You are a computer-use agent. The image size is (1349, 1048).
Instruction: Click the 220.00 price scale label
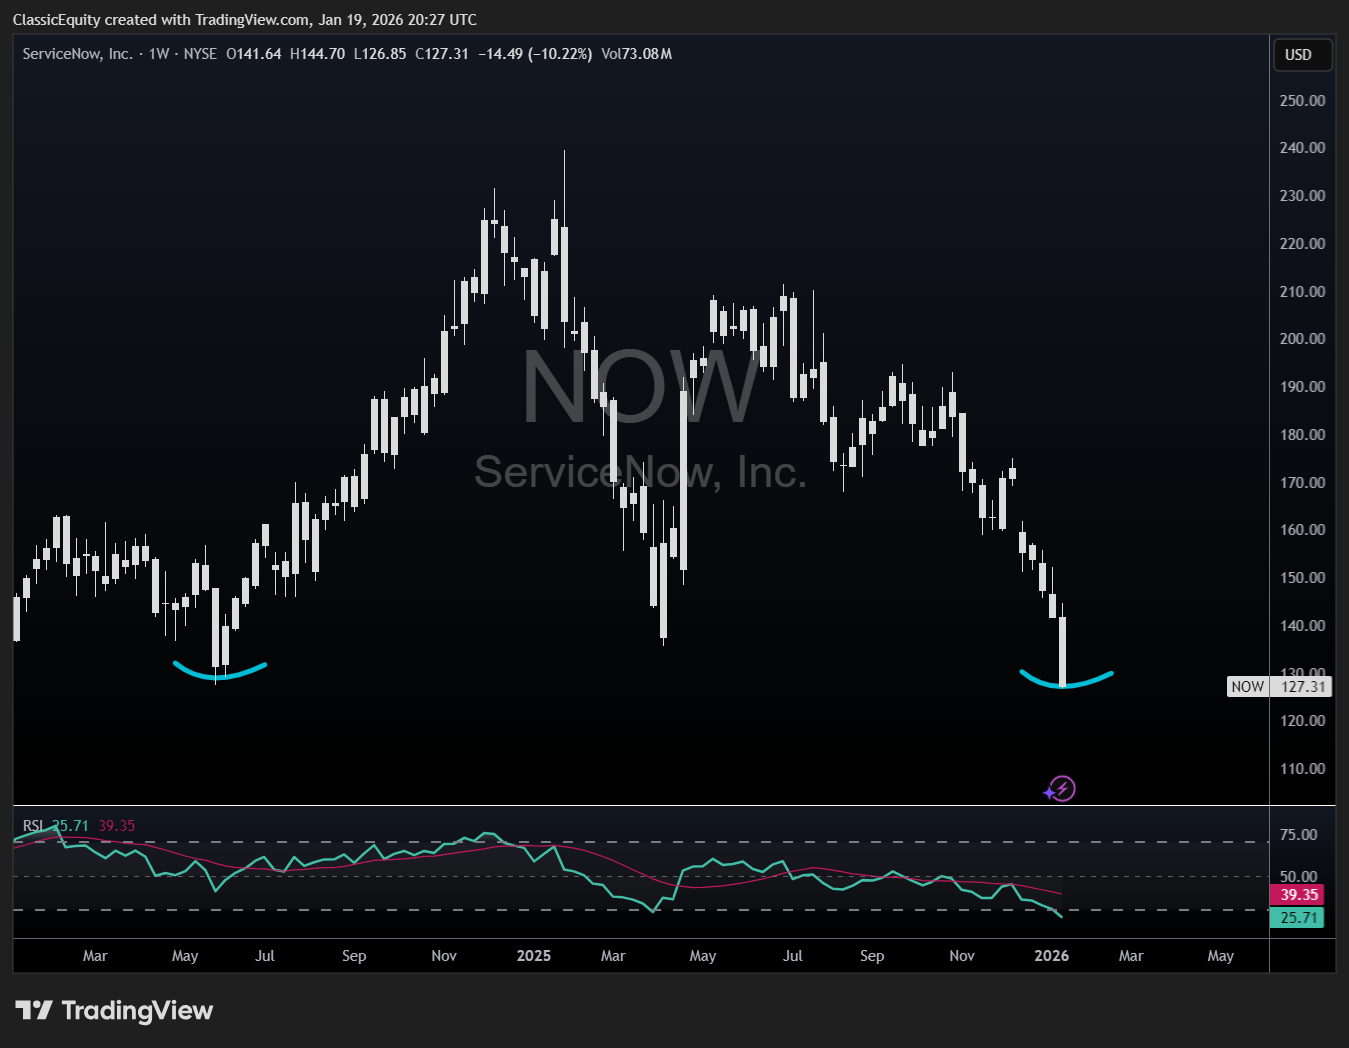pos(1303,244)
